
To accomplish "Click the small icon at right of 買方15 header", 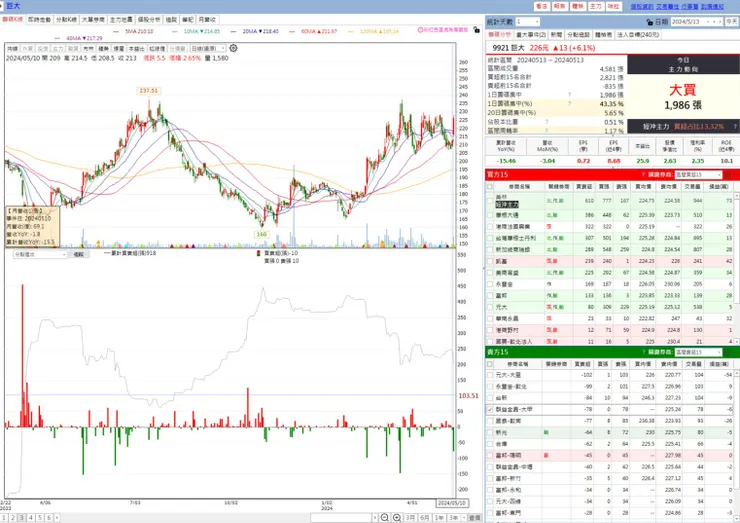I will tap(728, 175).
